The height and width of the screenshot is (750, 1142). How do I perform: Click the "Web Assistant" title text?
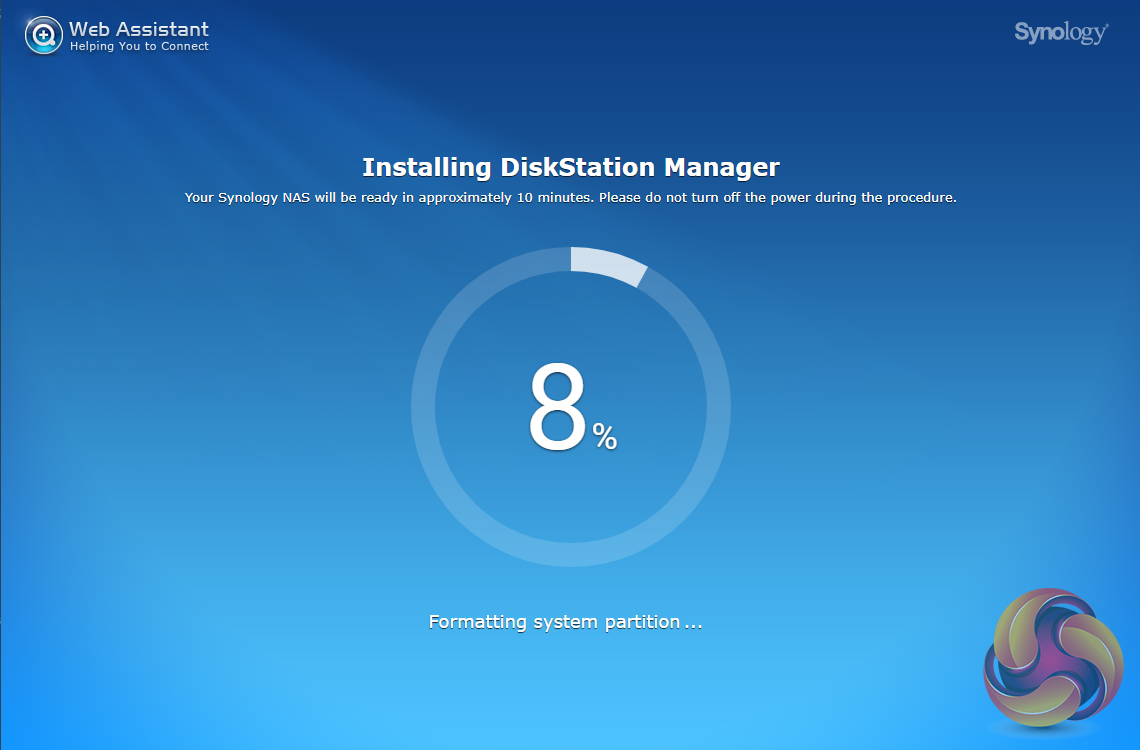pyautogui.click(x=139, y=28)
